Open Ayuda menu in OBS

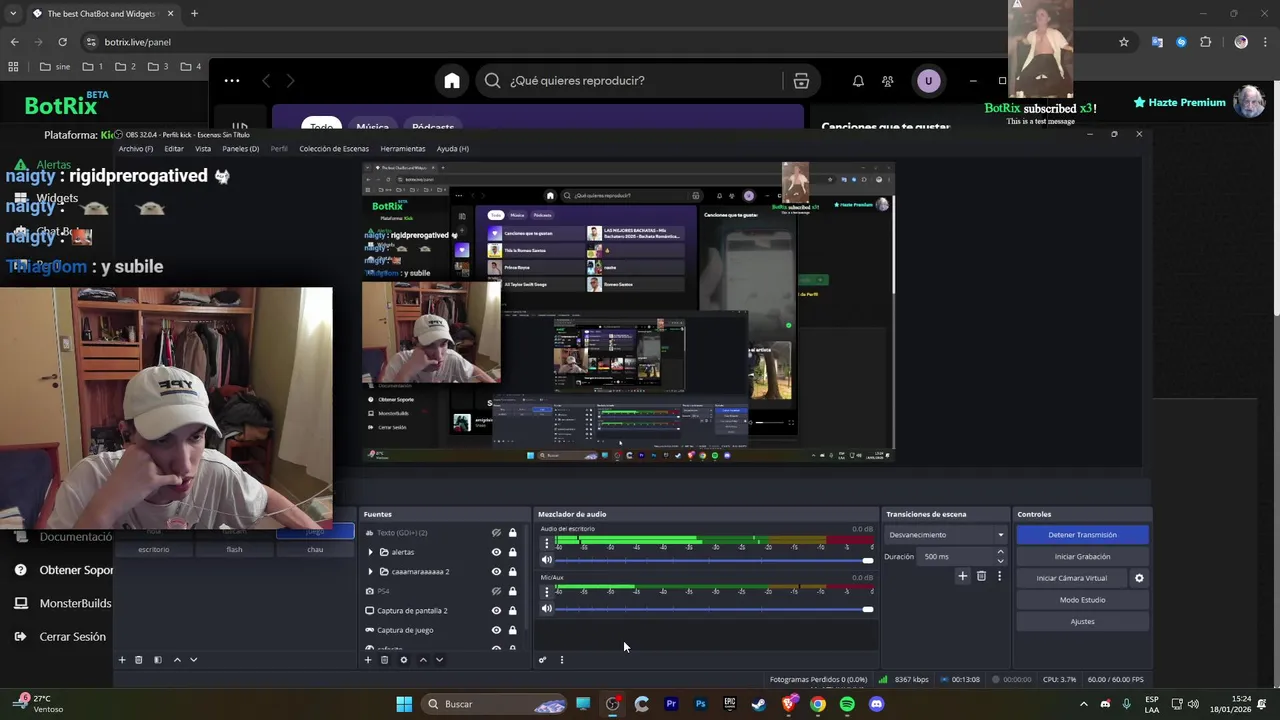coord(452,149)
